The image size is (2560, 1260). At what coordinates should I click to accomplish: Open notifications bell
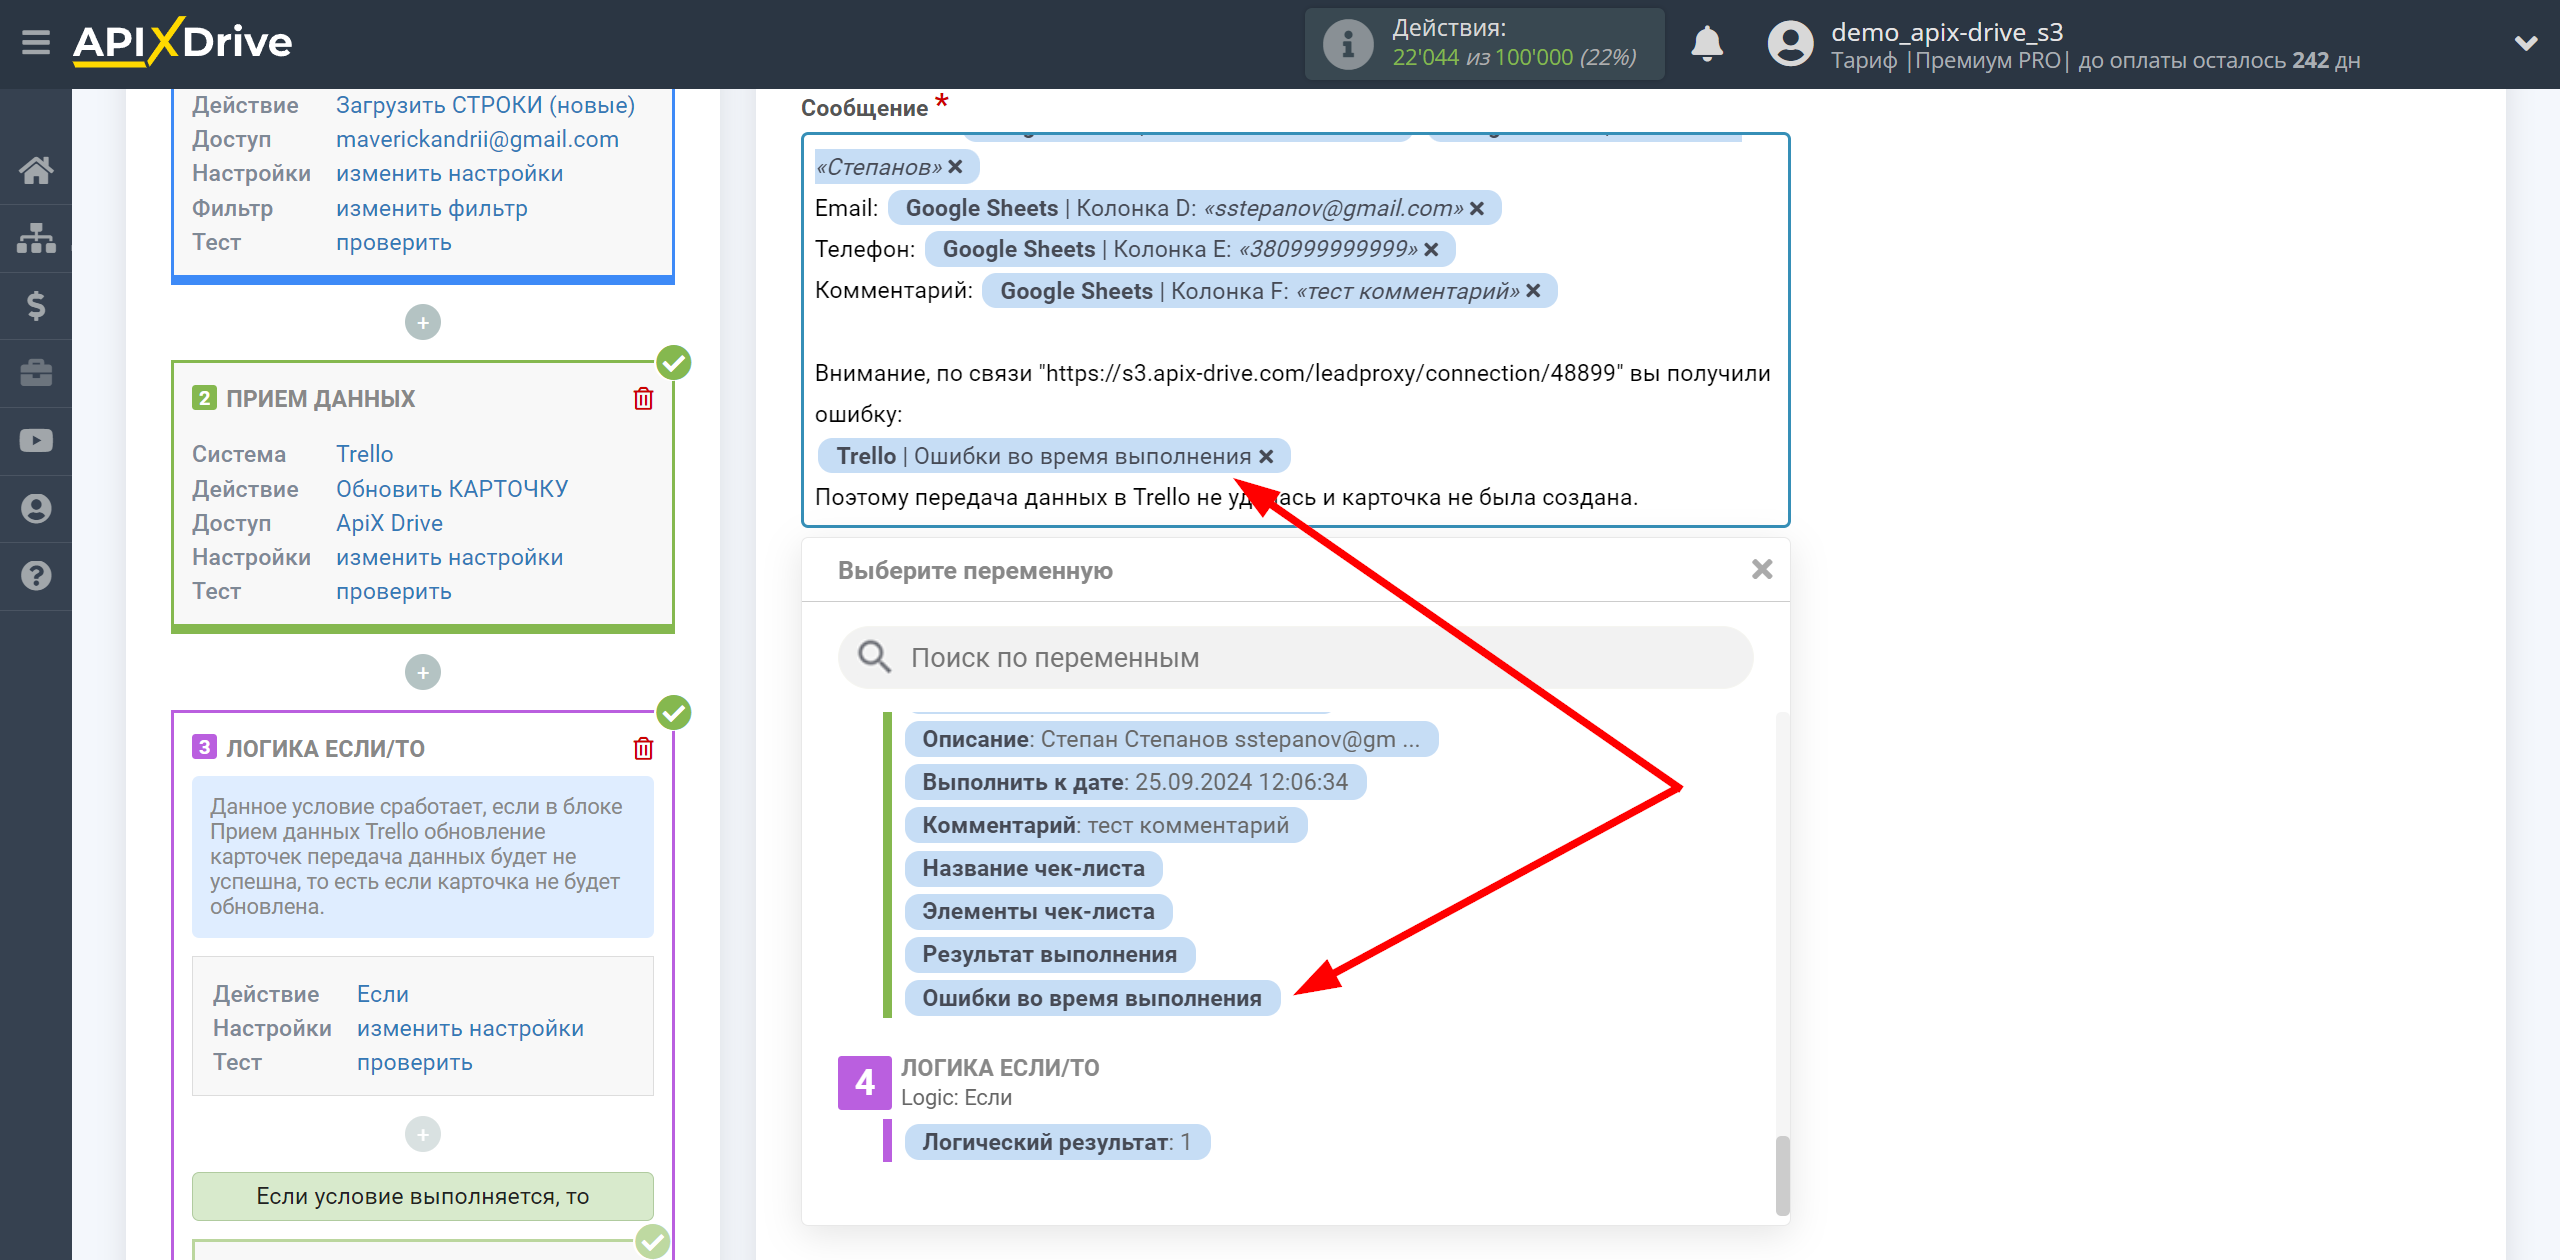coord(1707,44)
